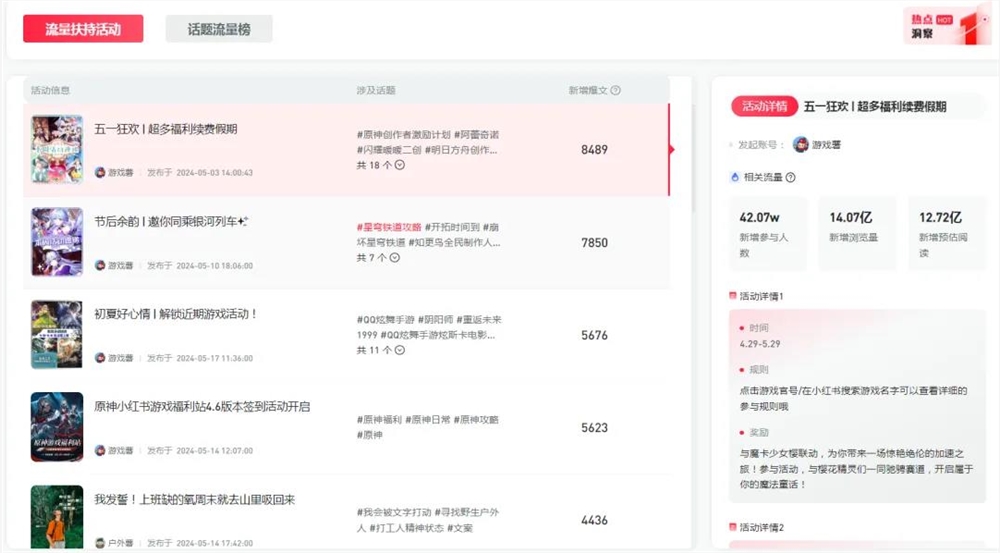The image size is (1000, 553).
Task: Click the 4.29-5.29 time range text
Action: tap(760, 344)
